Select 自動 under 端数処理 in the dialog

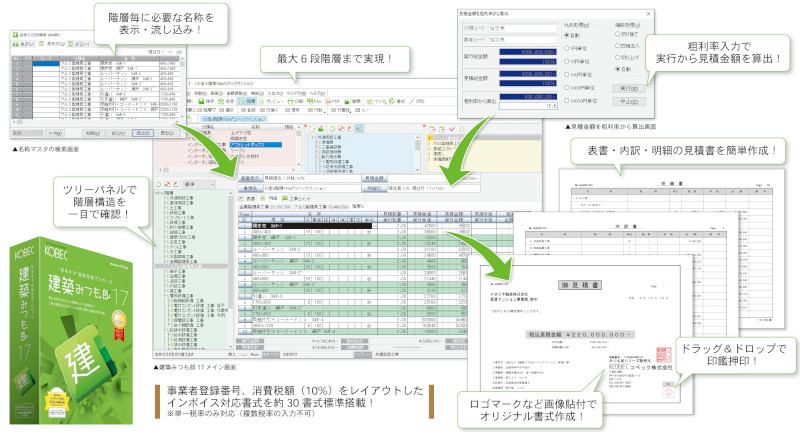[x=617, y=69]
